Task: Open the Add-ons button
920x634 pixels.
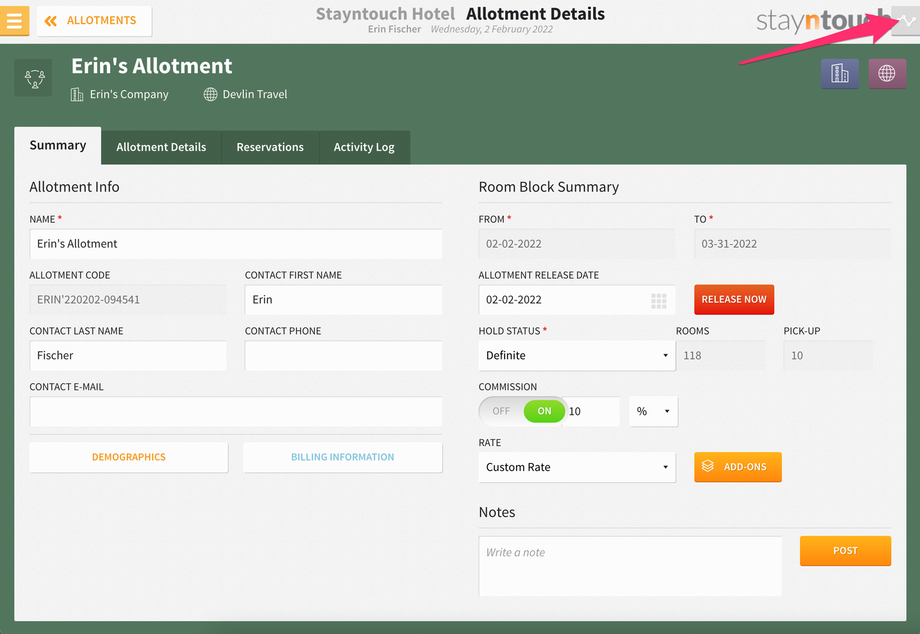Action: point(738,467)
